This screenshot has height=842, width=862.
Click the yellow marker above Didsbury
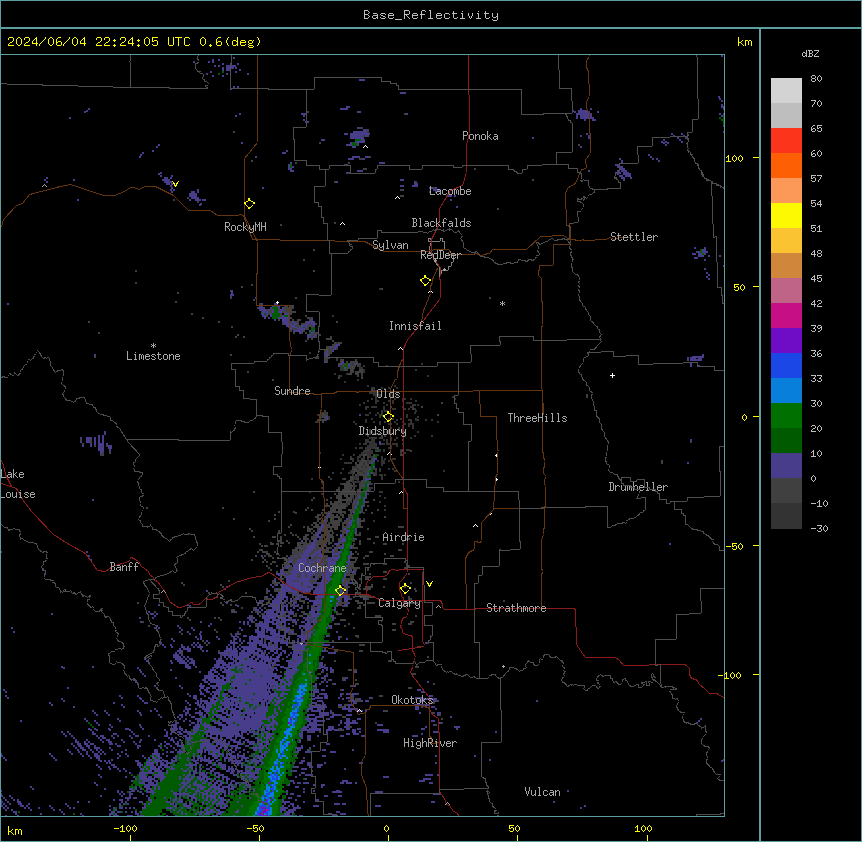click(x=388, y=417)
